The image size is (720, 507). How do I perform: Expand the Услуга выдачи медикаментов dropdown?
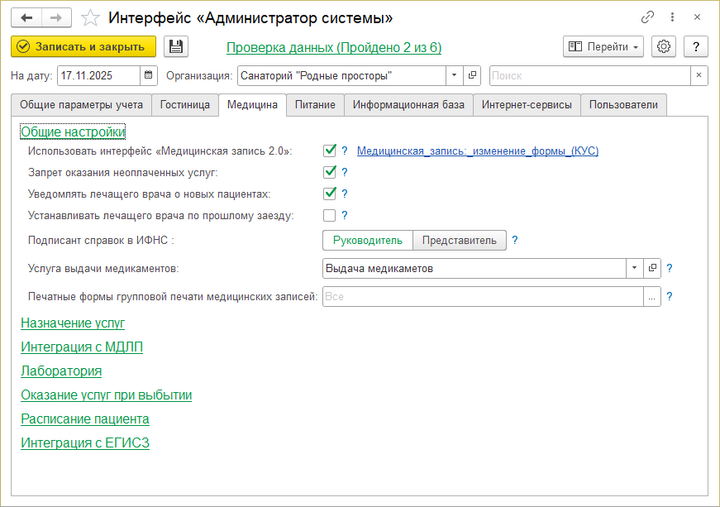coord(635,268)
